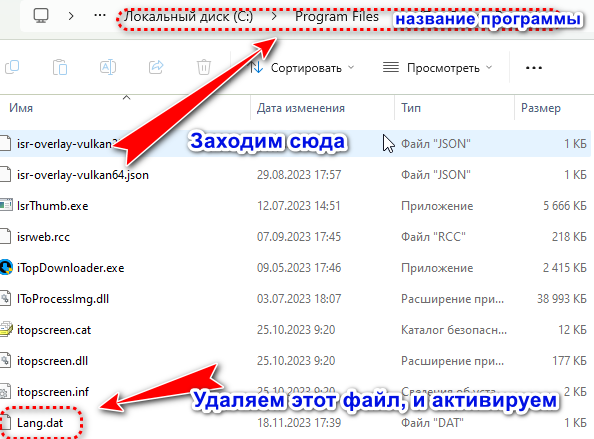Image resolution: width=594 pixels, height=439 pixels.
Task: Expand the chevron next to This PC icon
Action: pos(71,16)
